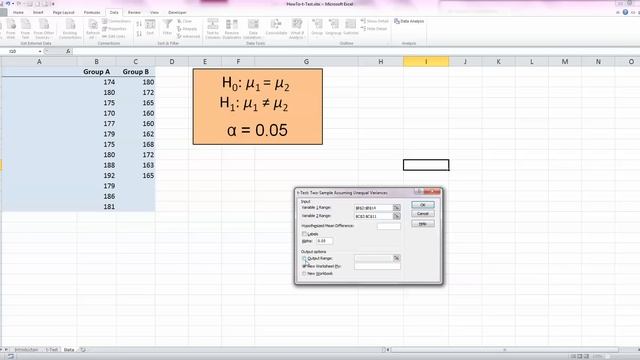Click the horizontal scrollbar at bottom
This screenshot has width=640, height=360.
coord(504,350)
